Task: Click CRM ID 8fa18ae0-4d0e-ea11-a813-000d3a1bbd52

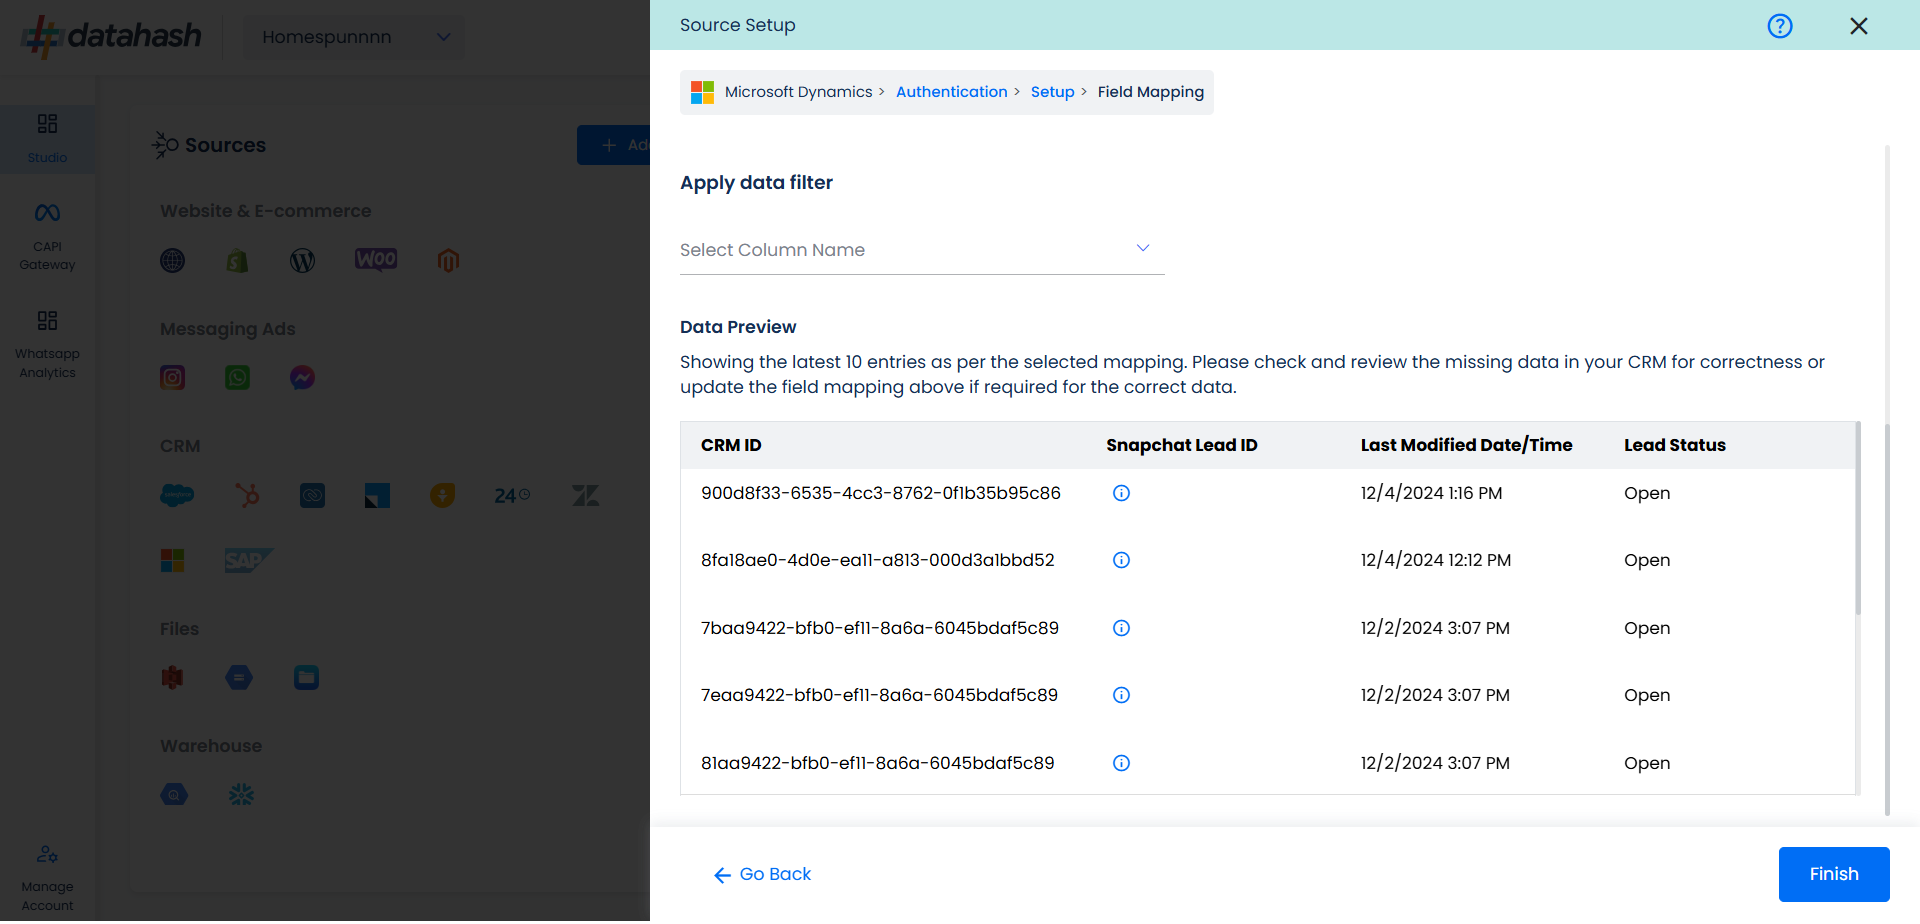Action: click(x=877, y=560)
